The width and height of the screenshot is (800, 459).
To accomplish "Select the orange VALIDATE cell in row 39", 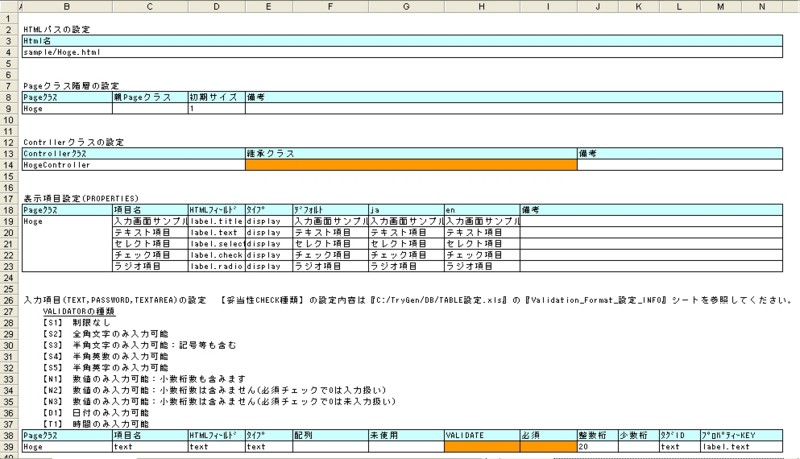I will tap(482, 447).
